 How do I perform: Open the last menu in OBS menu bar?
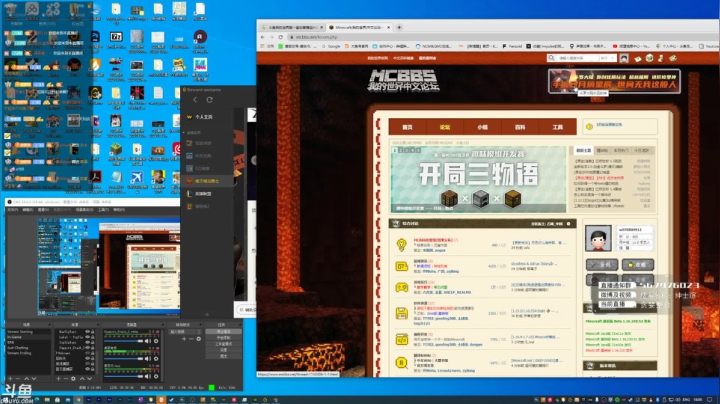[118, 209]
